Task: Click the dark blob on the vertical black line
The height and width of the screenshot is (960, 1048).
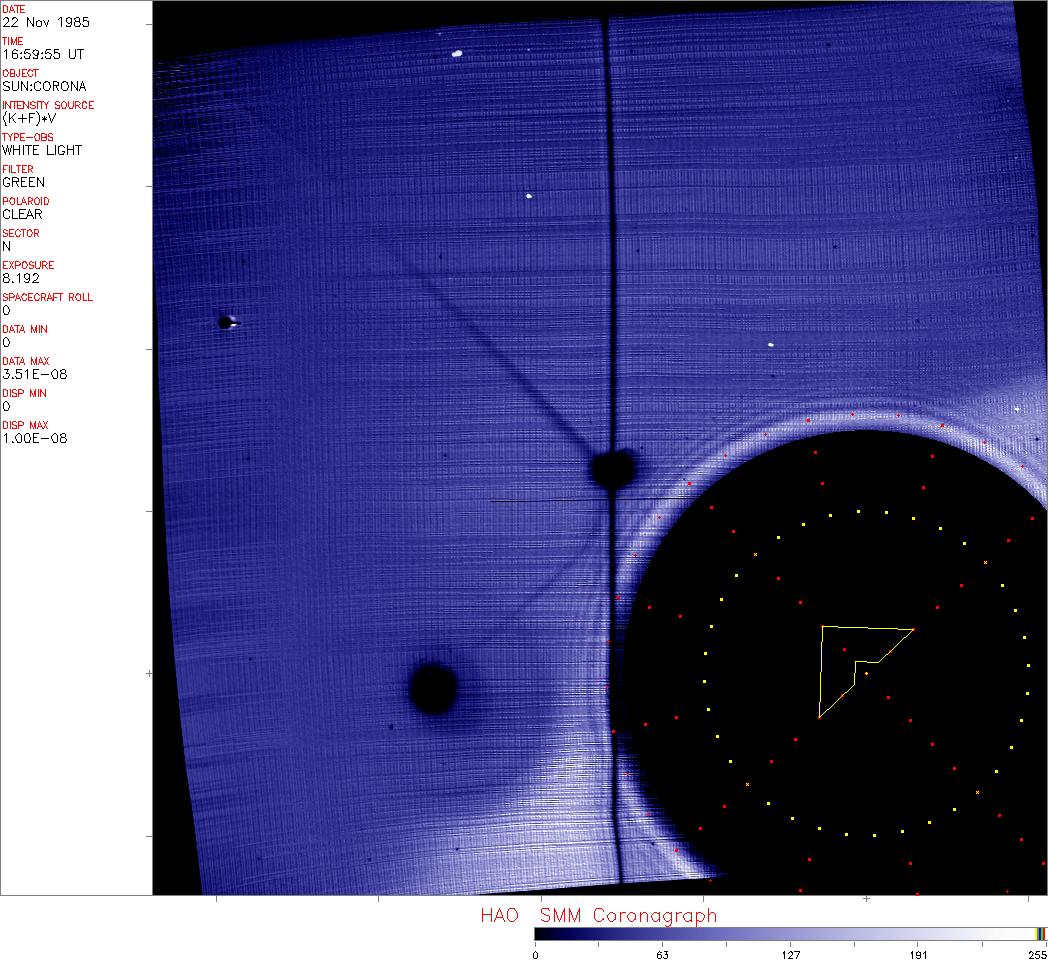Action: 612,468
